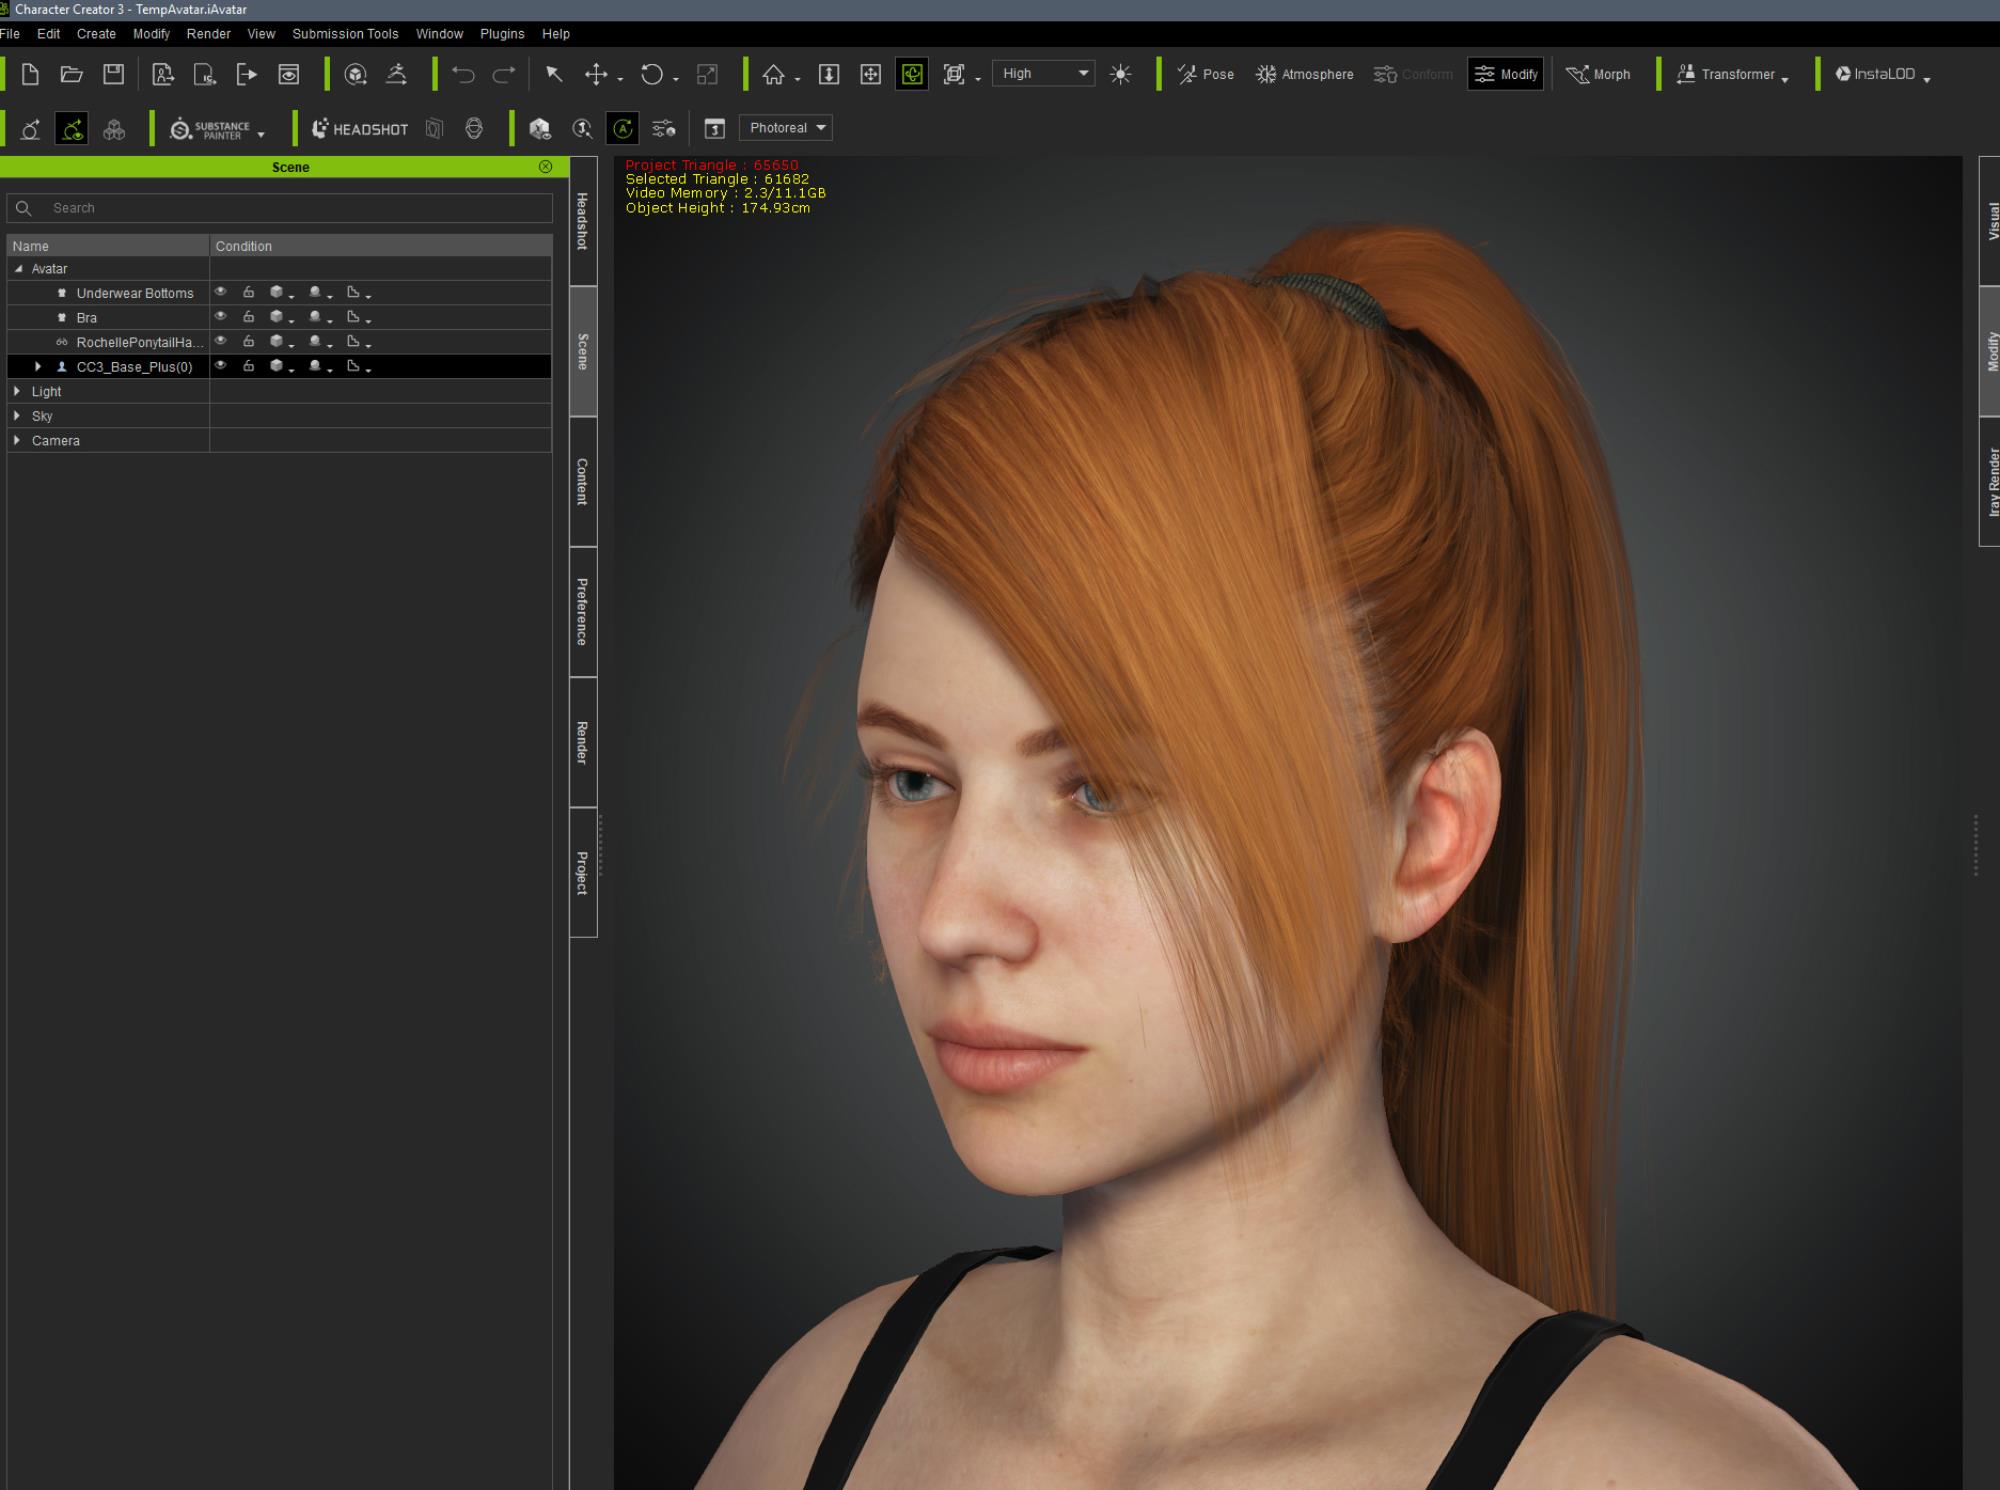Click the GoZ cube transfer icon
The width and height of the screenshot is (2000, 1490).
[355, 74]
